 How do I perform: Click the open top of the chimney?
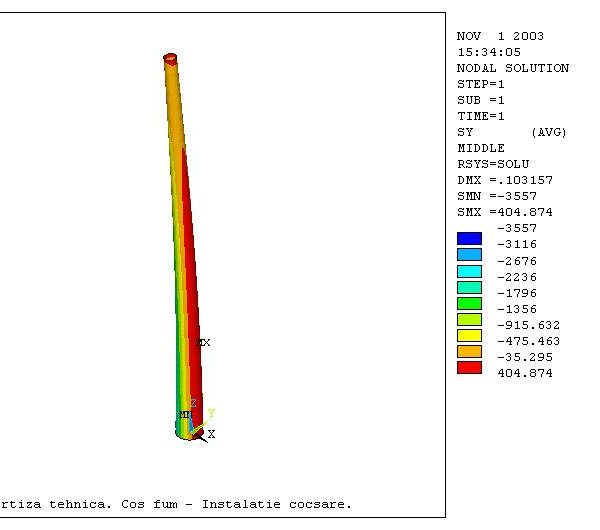[171, 59]
